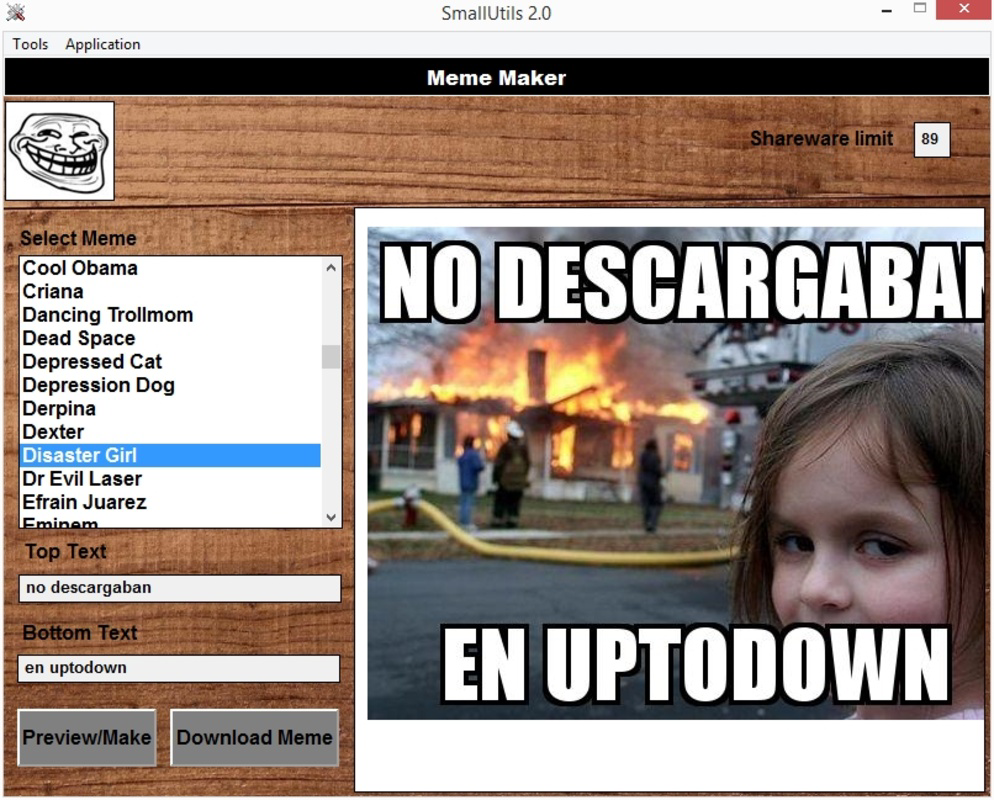Click the Disaster Girl meme preview image

(675, 474)
